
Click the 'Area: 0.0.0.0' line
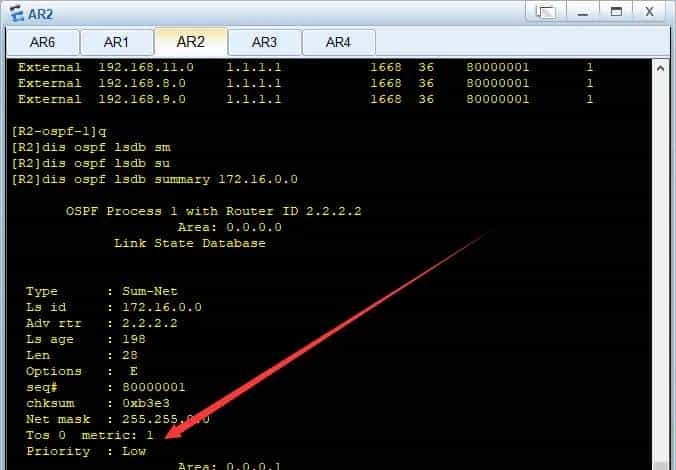(x=229, y=227)
